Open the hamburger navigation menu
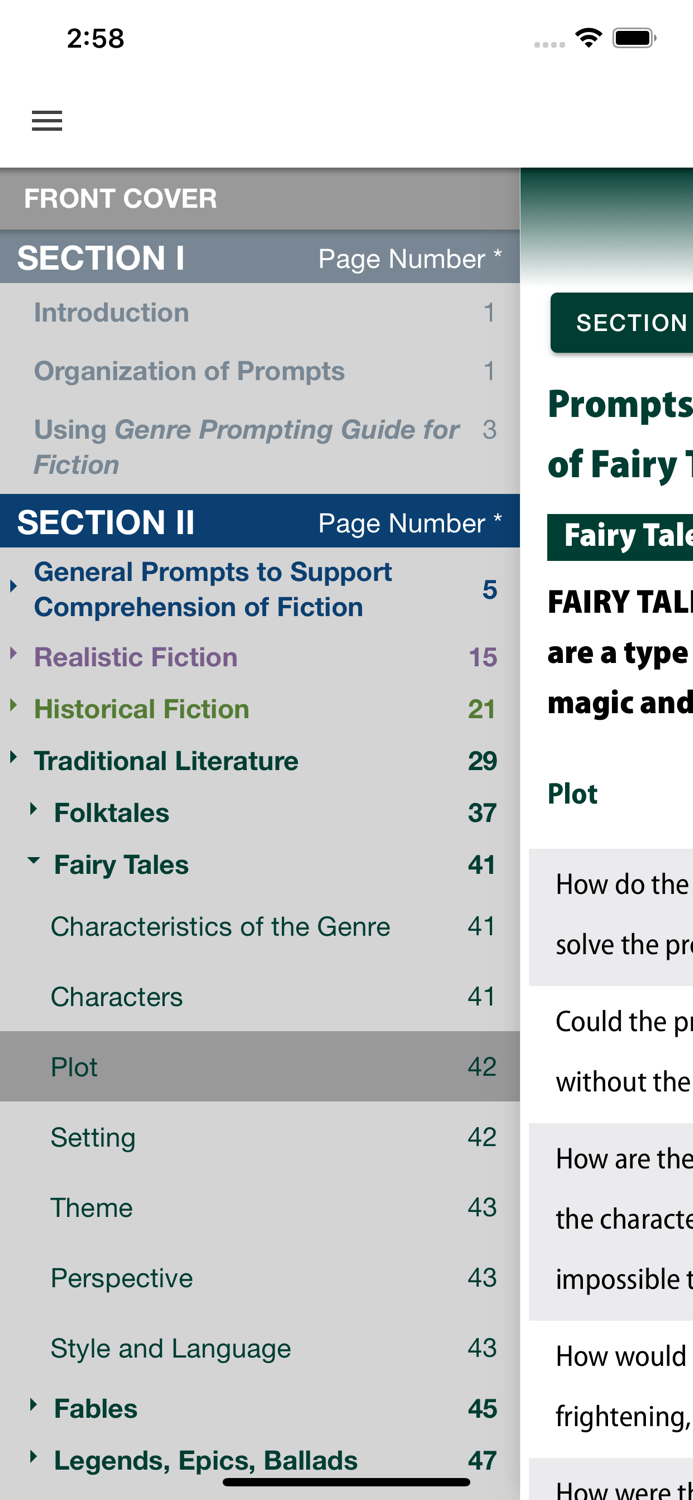This screenshot has width=693, height=1500. point(46,119)
